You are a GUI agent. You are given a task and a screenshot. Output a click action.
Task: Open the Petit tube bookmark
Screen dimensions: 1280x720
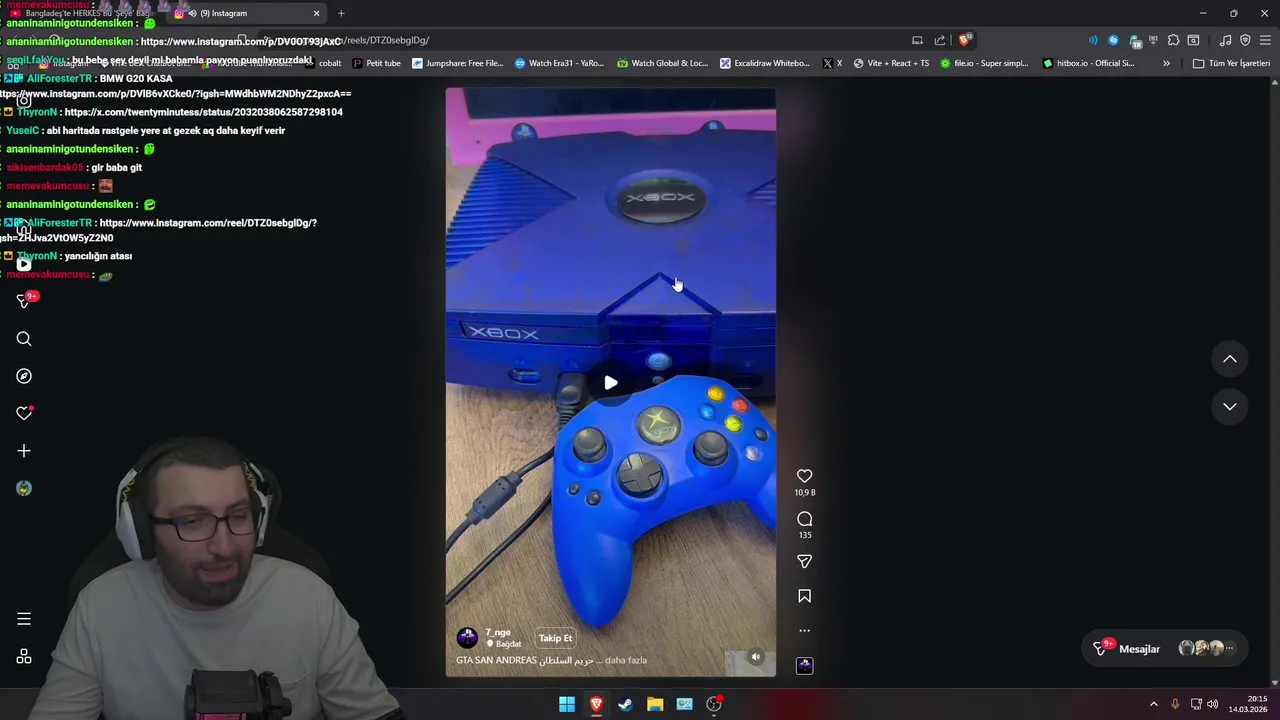click(x=377, y=63)
